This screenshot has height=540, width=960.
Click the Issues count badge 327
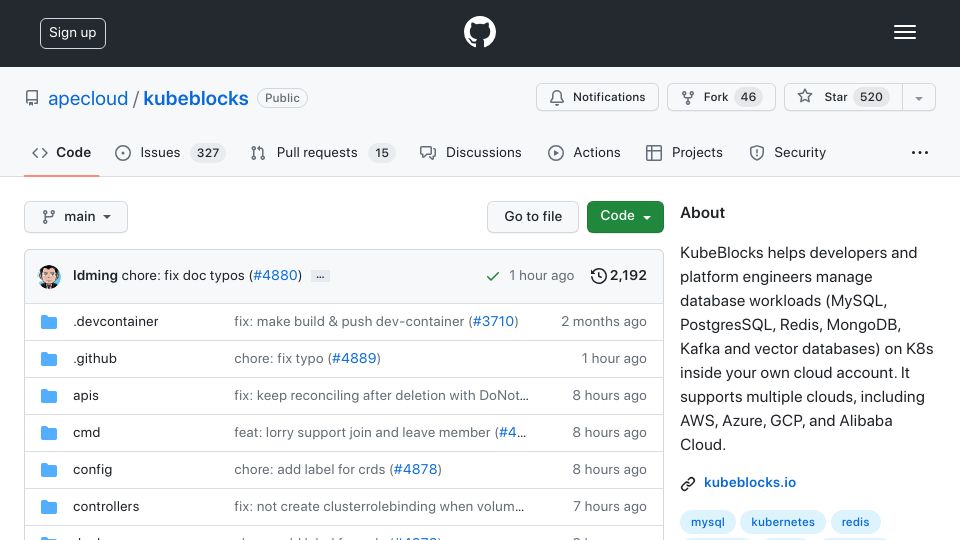click(x=208, y=153)
